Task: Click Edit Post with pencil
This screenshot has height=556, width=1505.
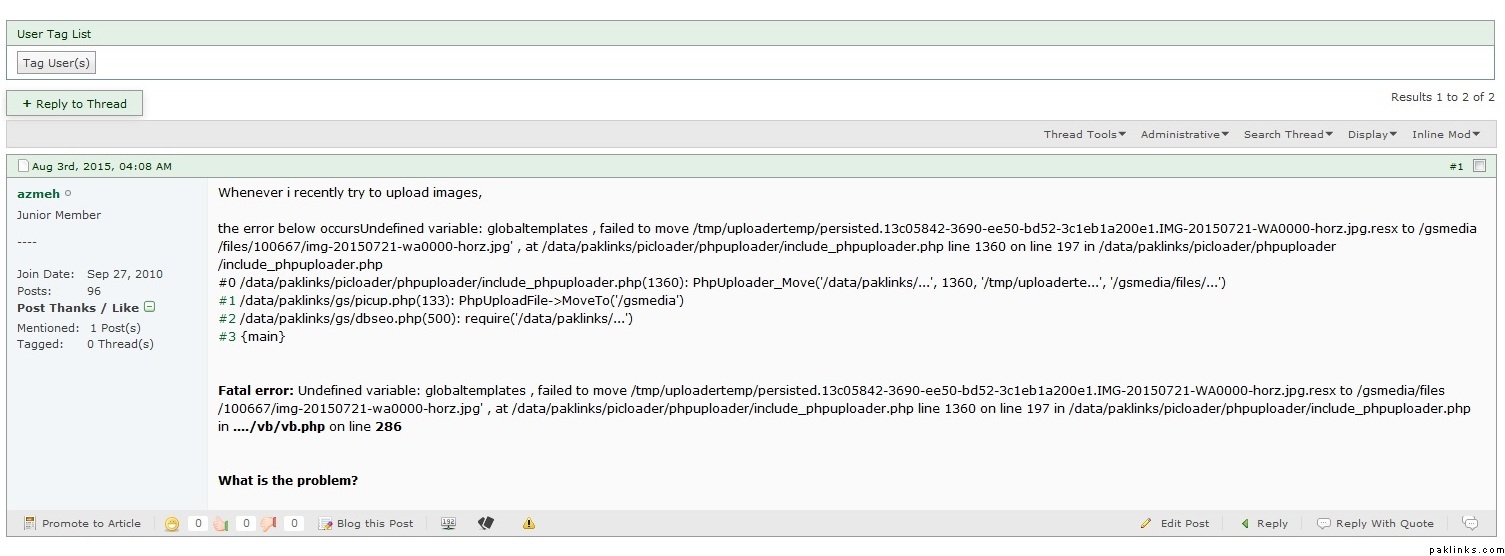Action: [x=1175, y=523]
